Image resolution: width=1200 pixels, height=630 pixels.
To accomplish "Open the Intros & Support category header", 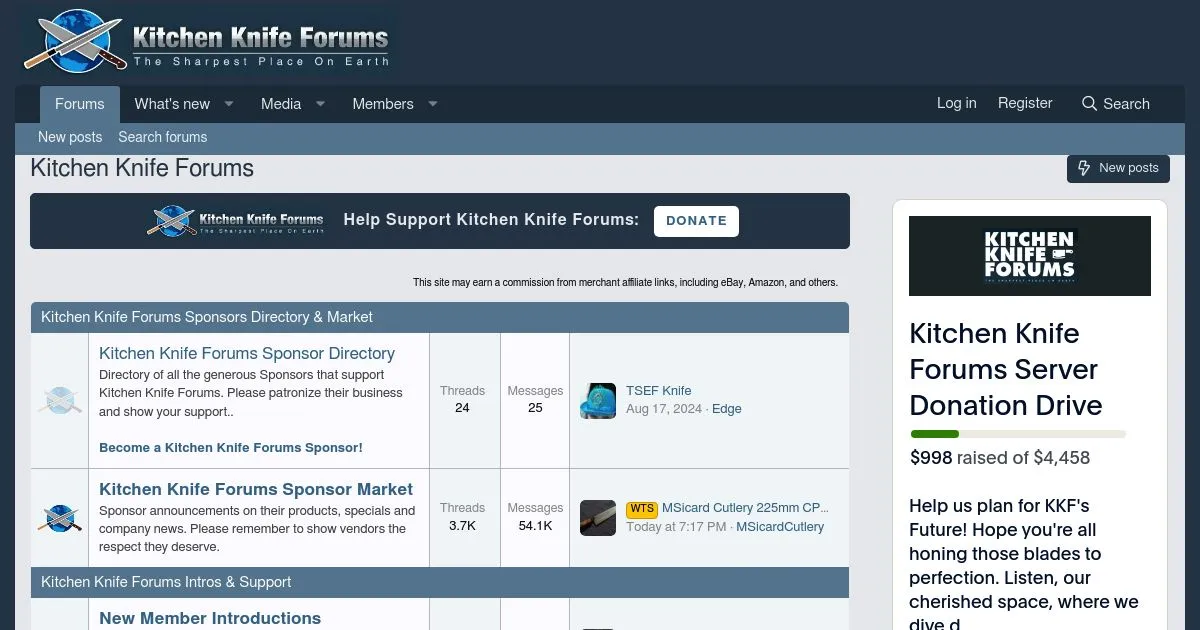I will tap(166, 582).
